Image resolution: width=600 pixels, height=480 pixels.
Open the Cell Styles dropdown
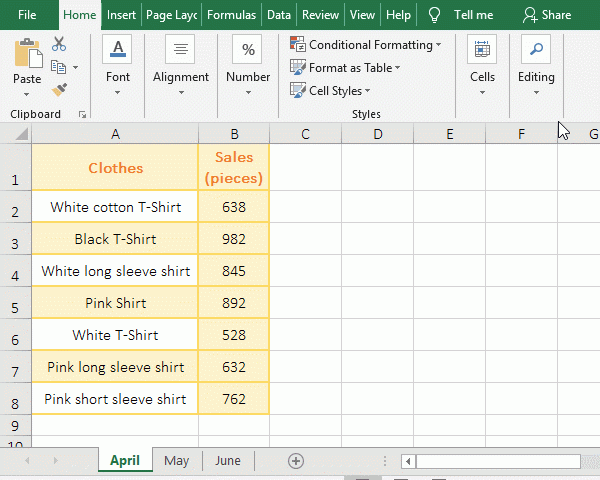(367, 91)
